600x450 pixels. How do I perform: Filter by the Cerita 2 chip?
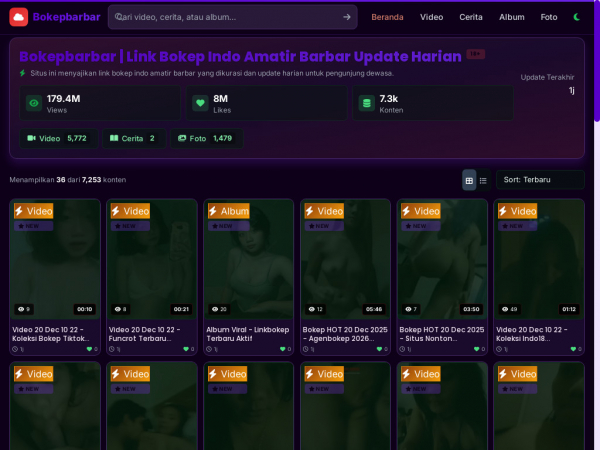134,138
